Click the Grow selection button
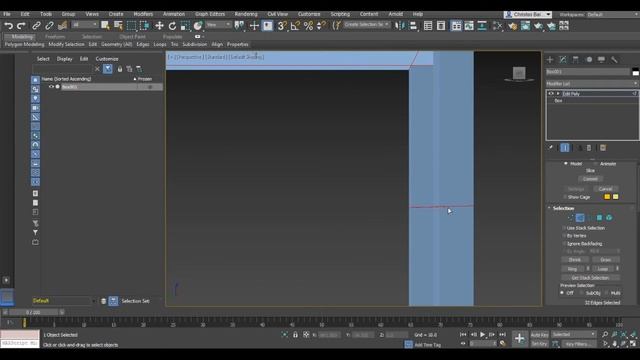This screenshot has height=360, width=640. [x=606, y=260]
